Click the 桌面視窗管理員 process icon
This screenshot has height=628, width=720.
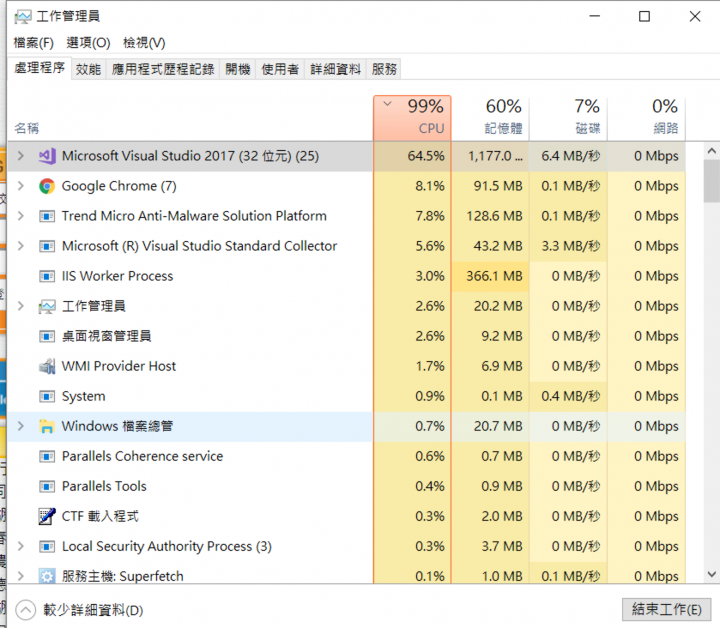pyautogui.click(x=47, y=336)
